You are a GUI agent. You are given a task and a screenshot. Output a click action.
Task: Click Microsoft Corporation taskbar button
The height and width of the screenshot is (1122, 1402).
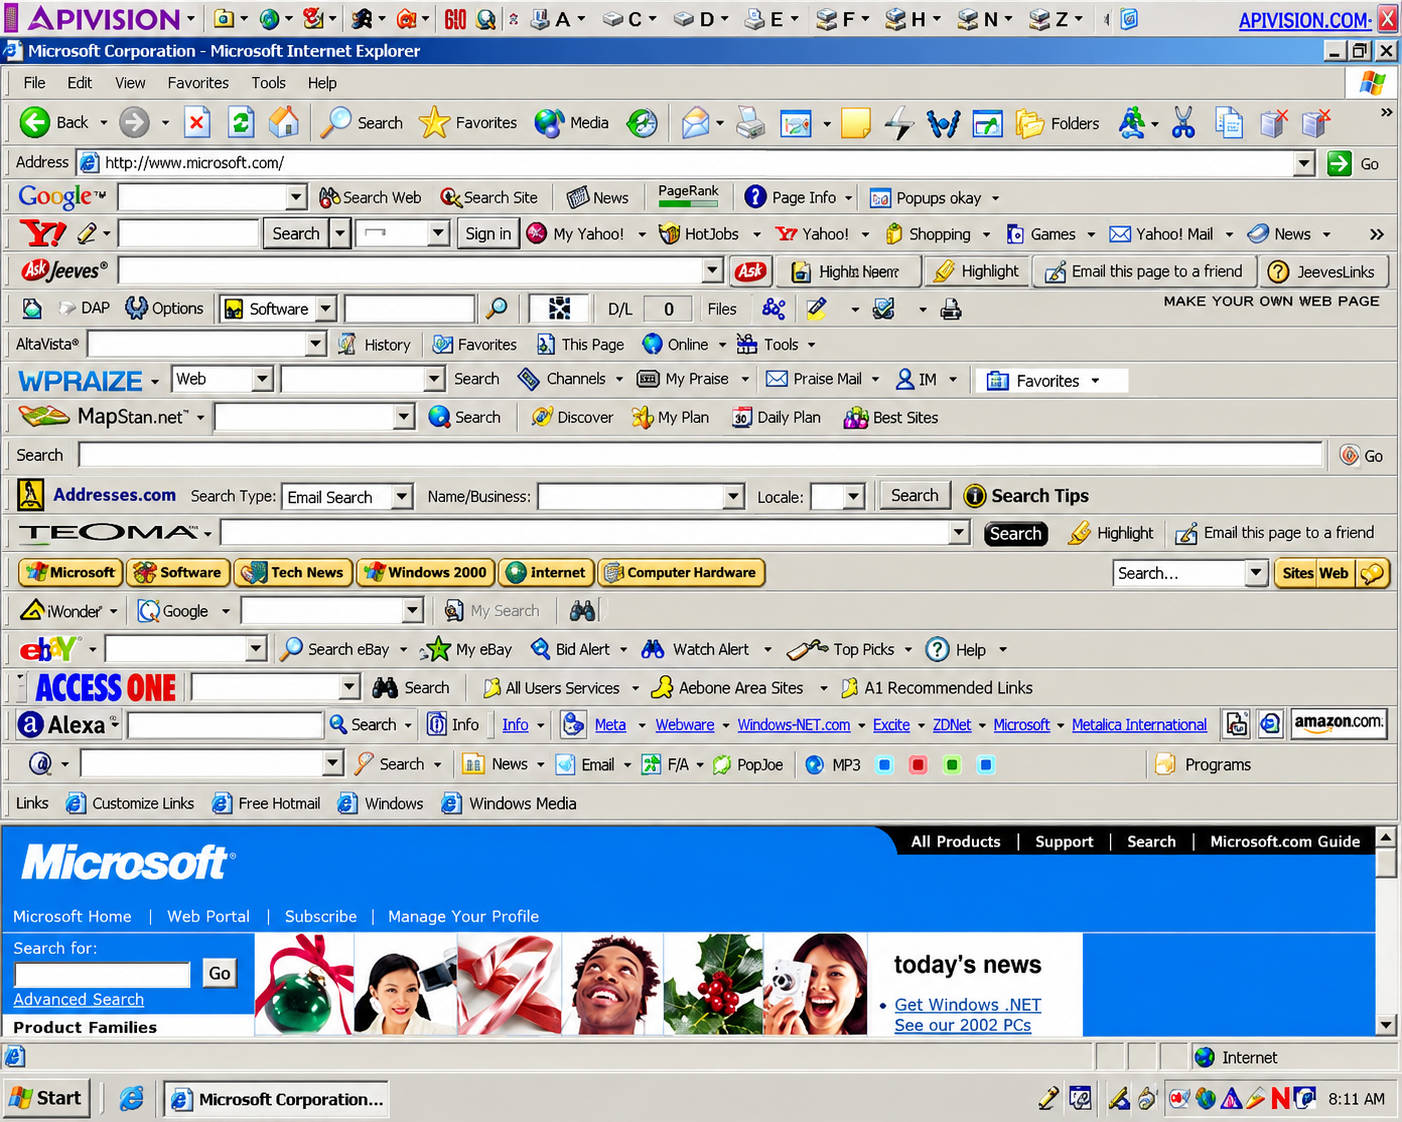(276, 1099)
